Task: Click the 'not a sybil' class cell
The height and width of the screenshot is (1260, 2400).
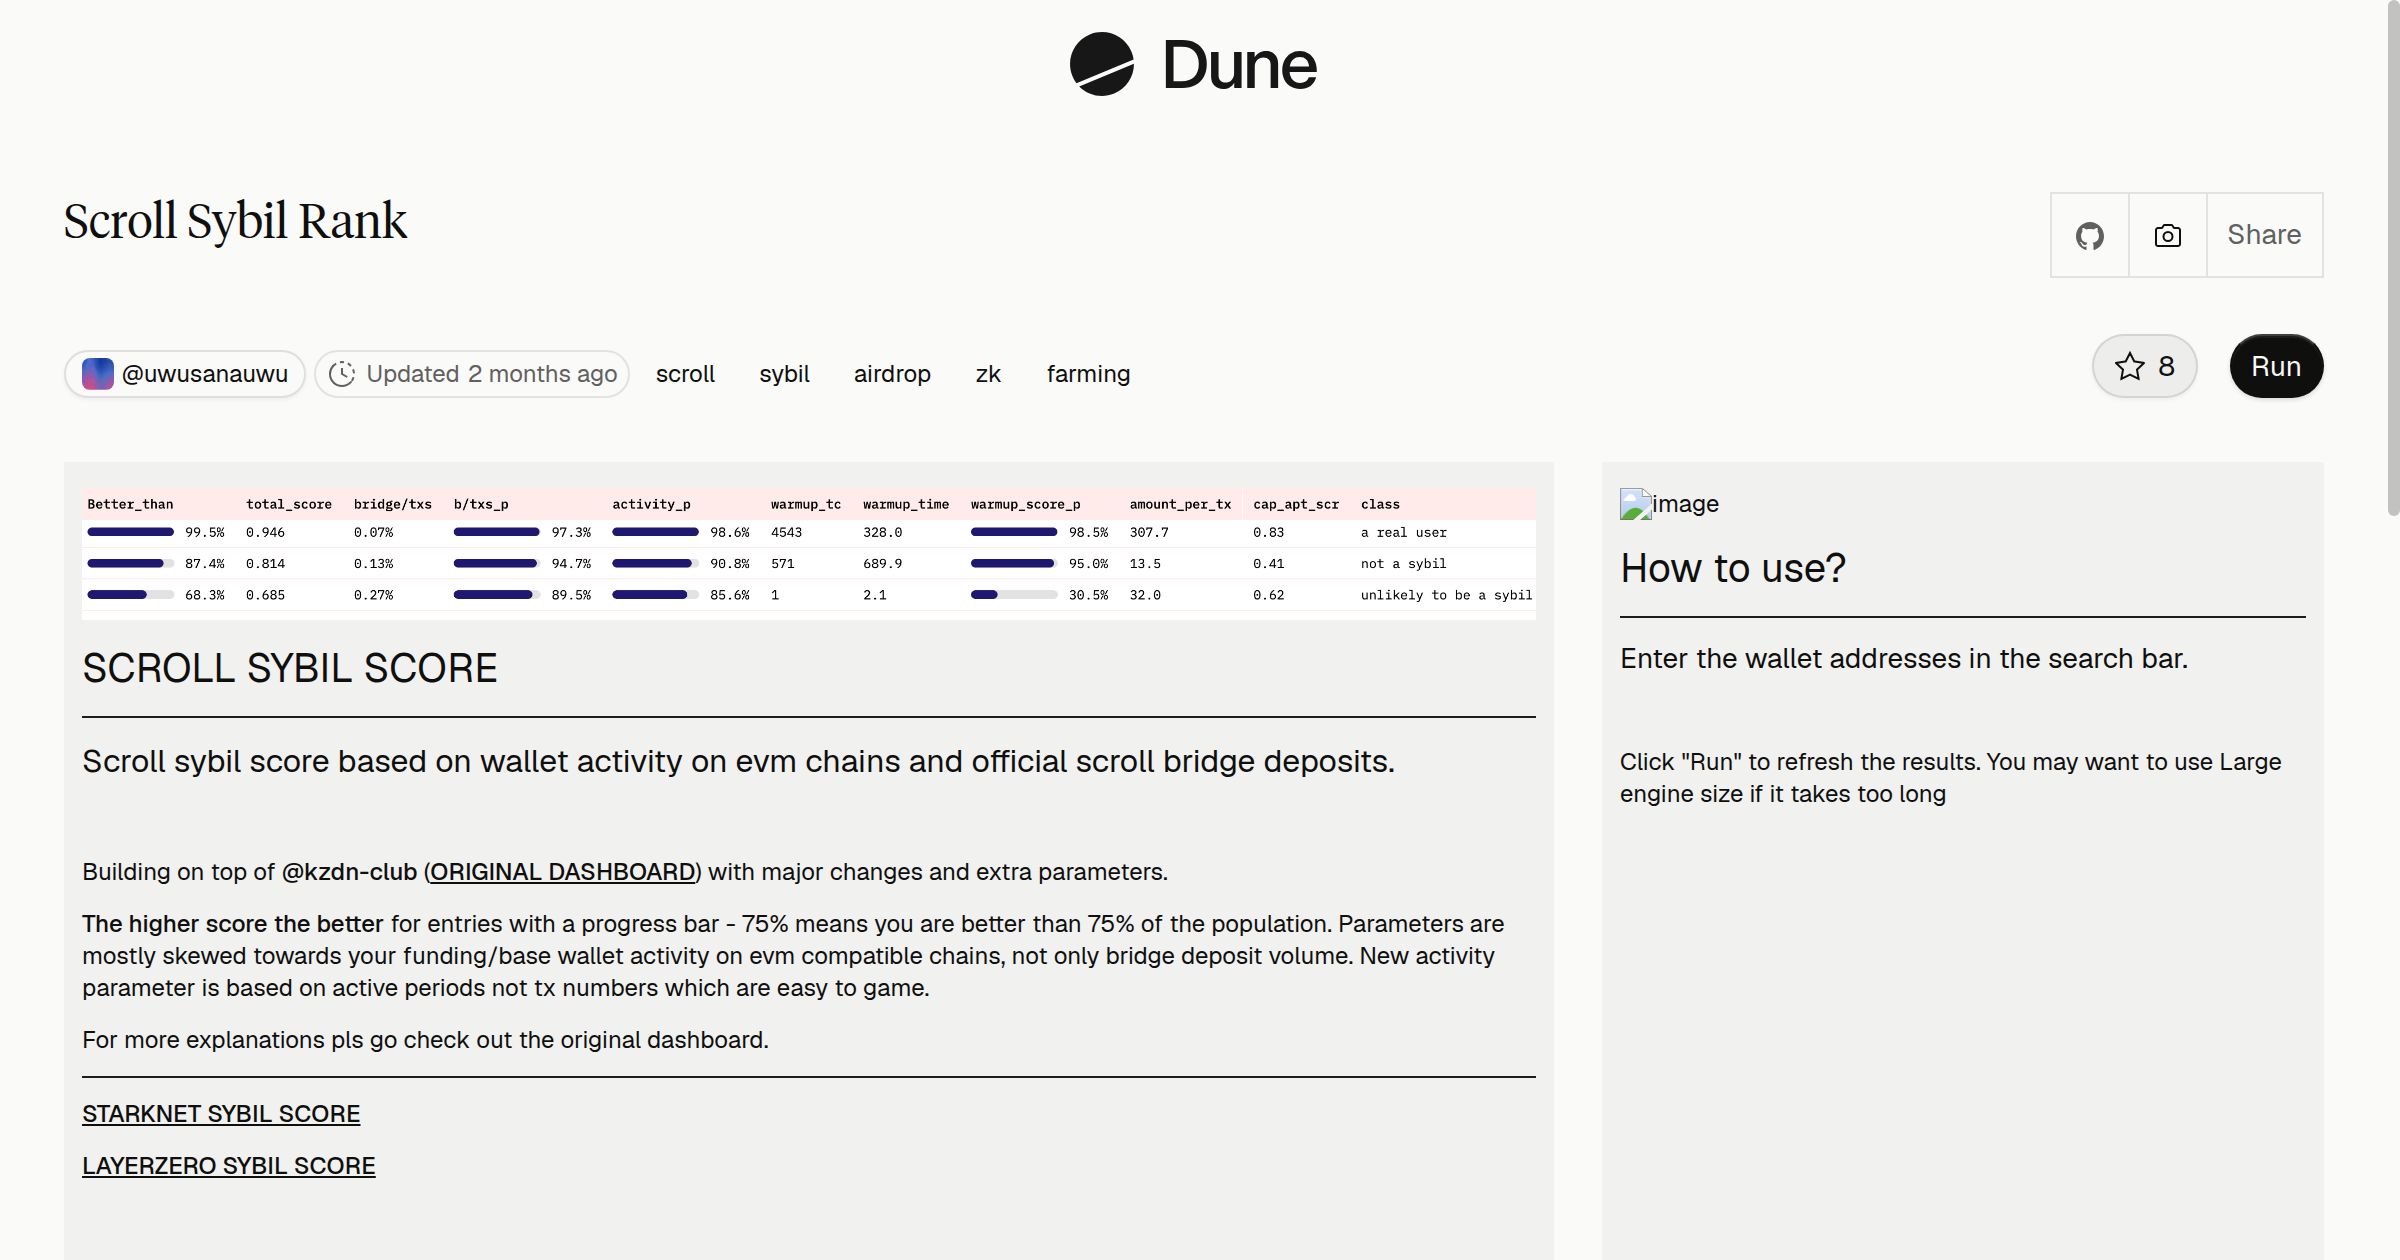Action: [1403, 564]
